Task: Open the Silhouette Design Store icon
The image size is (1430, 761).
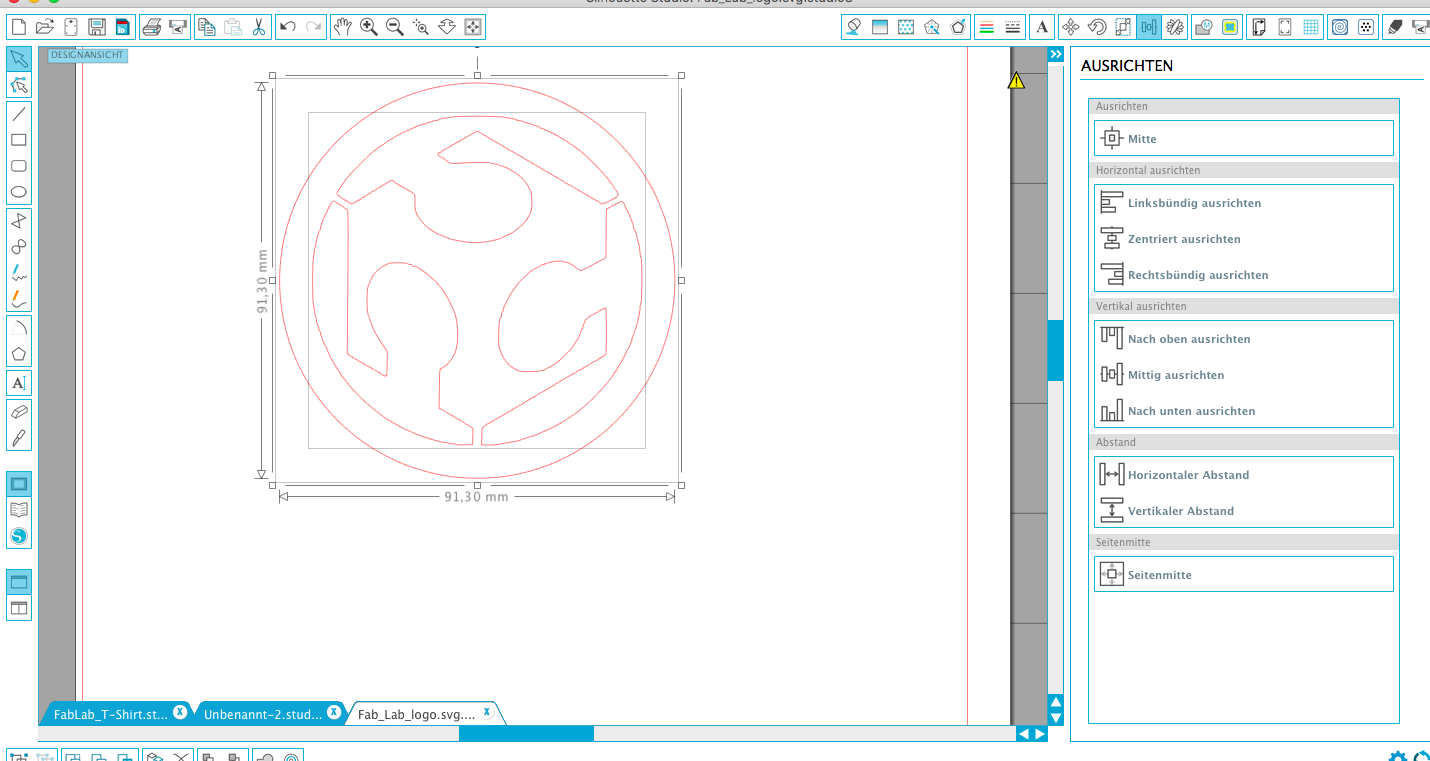Action: [19, 536]
